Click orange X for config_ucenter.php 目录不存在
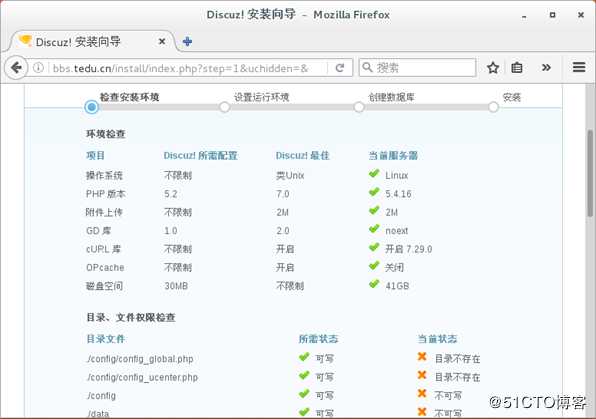The width and height of the screenshot is (596, 419). [422, 375]
